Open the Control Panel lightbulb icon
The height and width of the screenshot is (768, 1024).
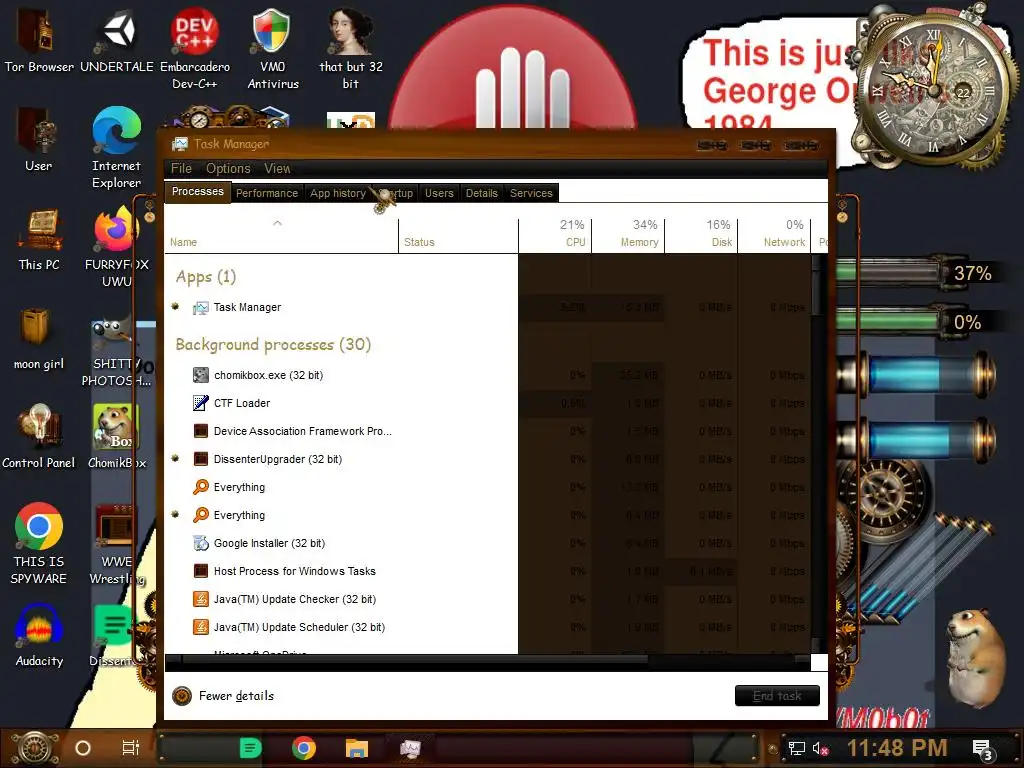click(39, 436)
